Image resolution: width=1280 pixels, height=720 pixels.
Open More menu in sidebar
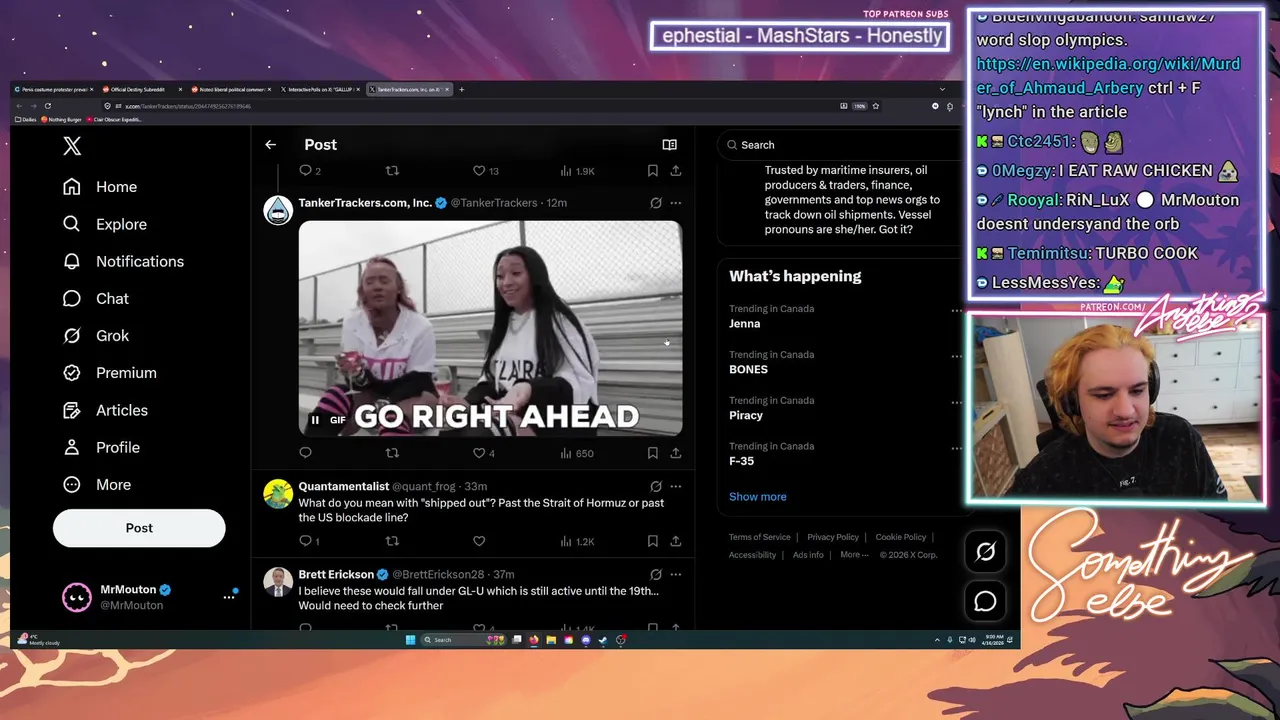[97, 484]
